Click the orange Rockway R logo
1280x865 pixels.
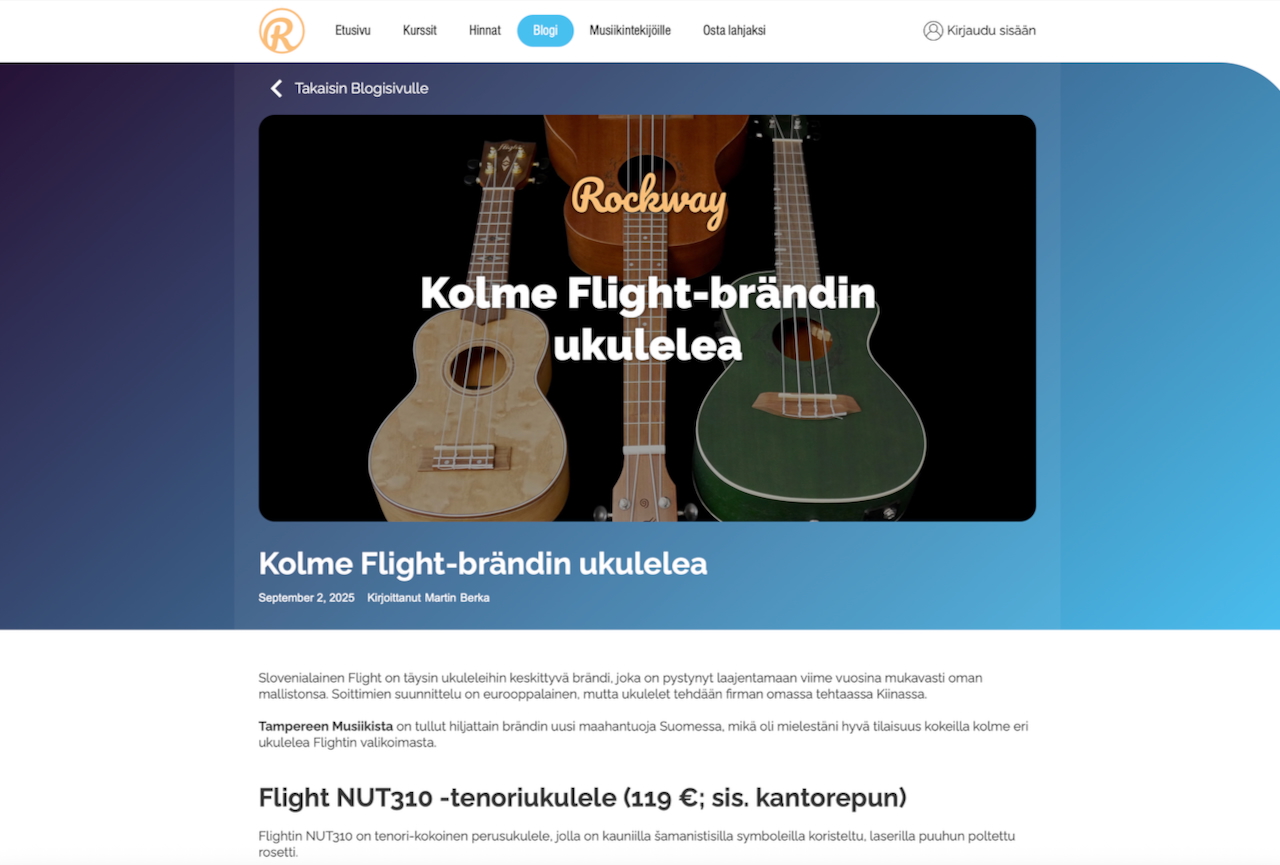pos(282,31)
